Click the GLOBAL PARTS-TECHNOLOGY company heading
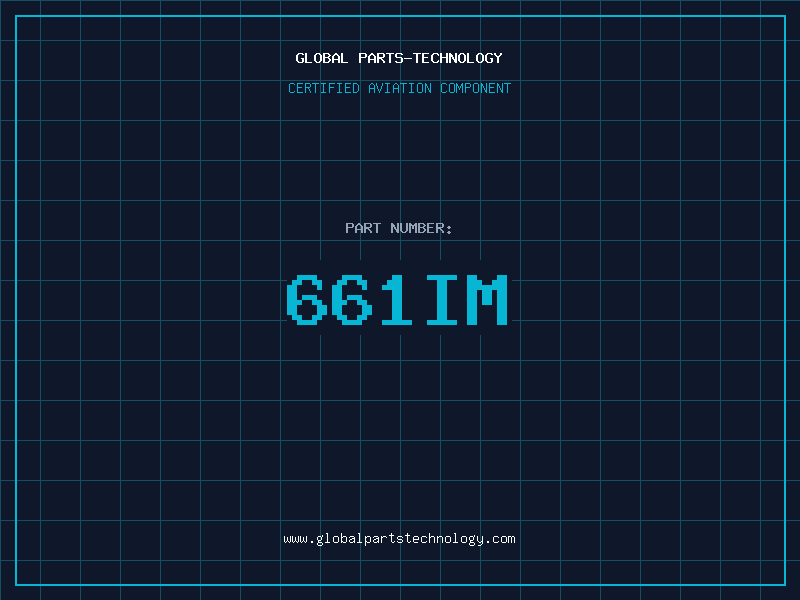The image size is (800, 600). pos(399,58)
